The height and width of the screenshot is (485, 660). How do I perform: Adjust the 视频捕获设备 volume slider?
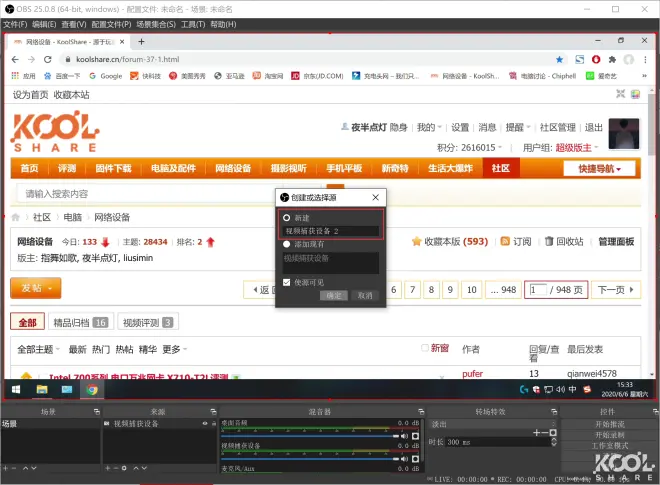pos(310,459)
